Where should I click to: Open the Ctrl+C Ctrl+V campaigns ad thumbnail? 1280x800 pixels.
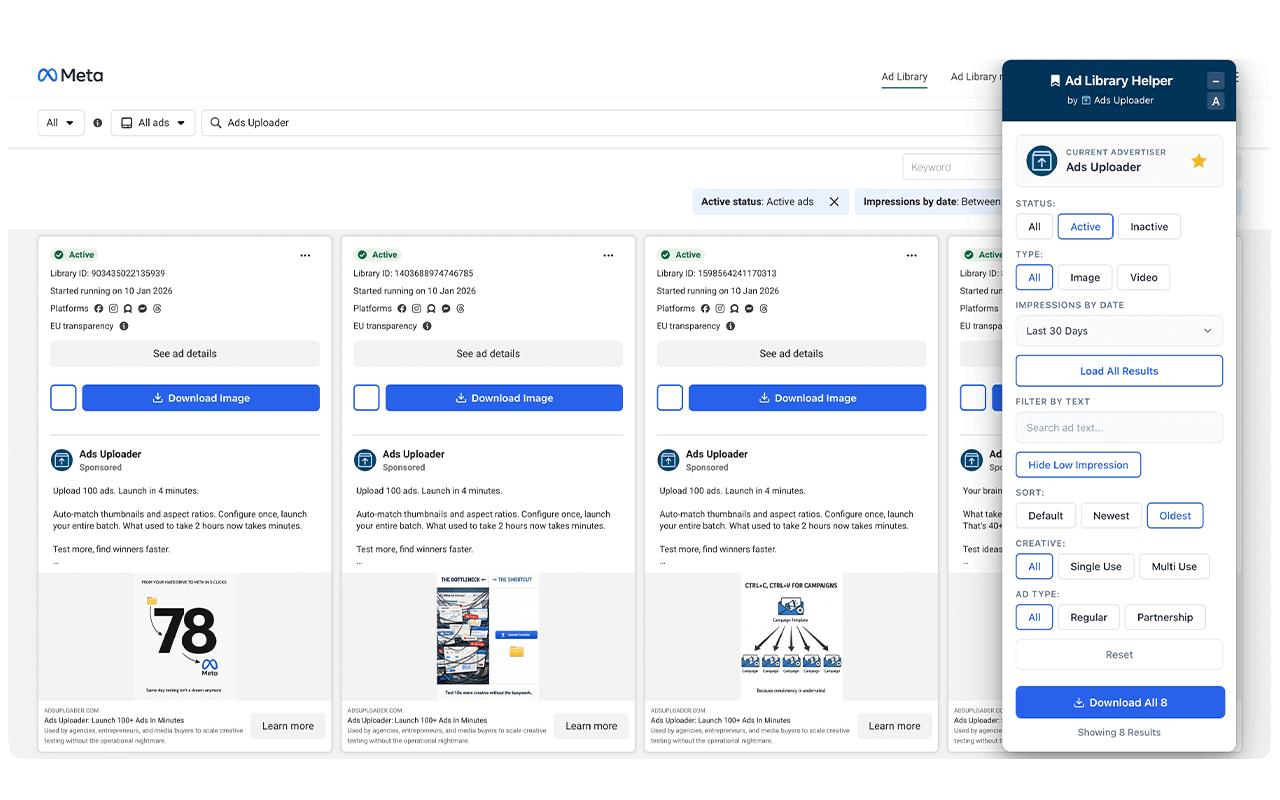[x=791, y=636]
